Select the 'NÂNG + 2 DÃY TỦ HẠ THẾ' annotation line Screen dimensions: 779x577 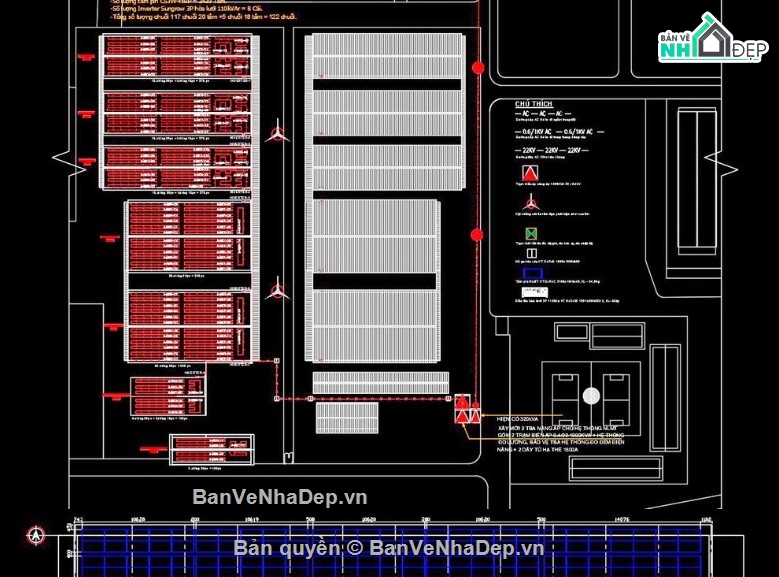pyautogui.click(x=538, y=449)
